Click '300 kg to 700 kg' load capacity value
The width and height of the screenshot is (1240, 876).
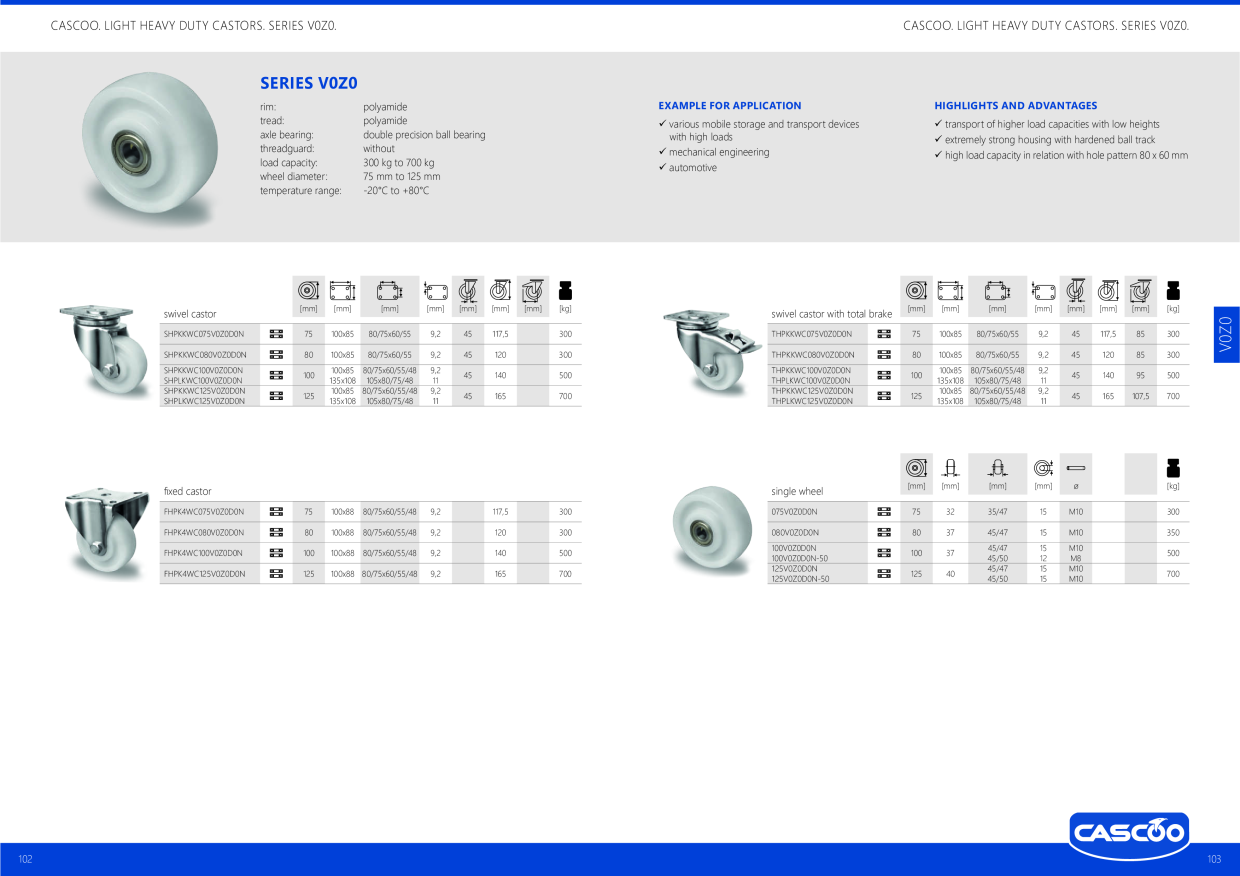399,163
